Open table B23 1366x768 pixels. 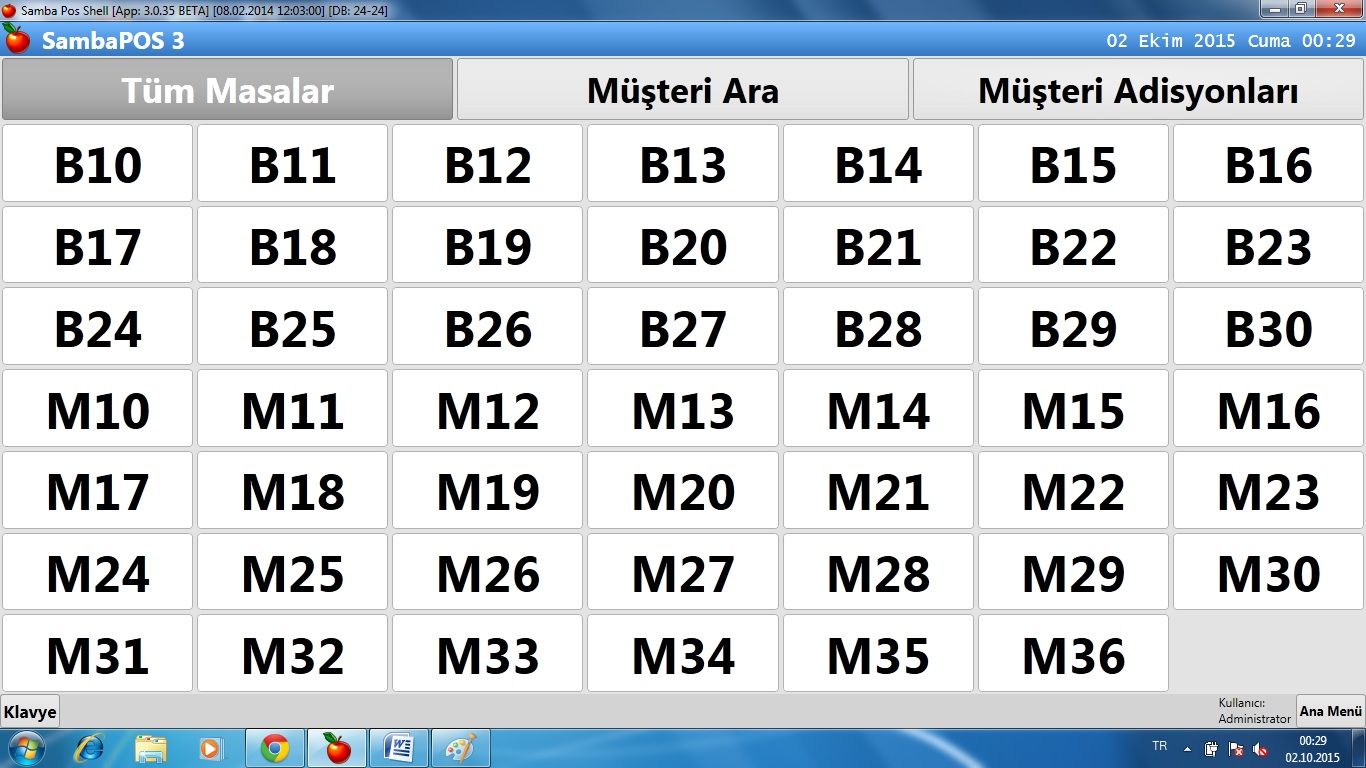[x=1268, y=246]
